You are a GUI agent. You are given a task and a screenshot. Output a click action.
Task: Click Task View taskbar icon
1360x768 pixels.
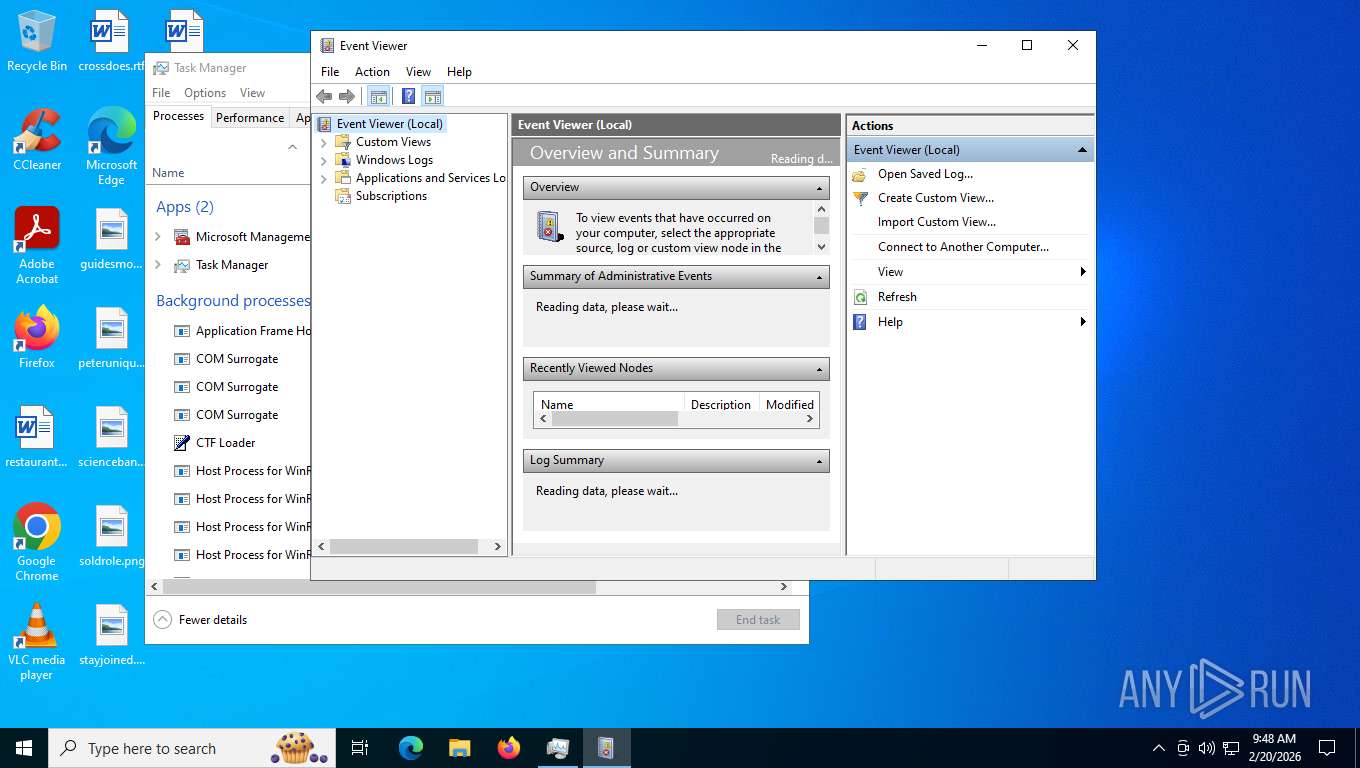[x=360, y=748]
